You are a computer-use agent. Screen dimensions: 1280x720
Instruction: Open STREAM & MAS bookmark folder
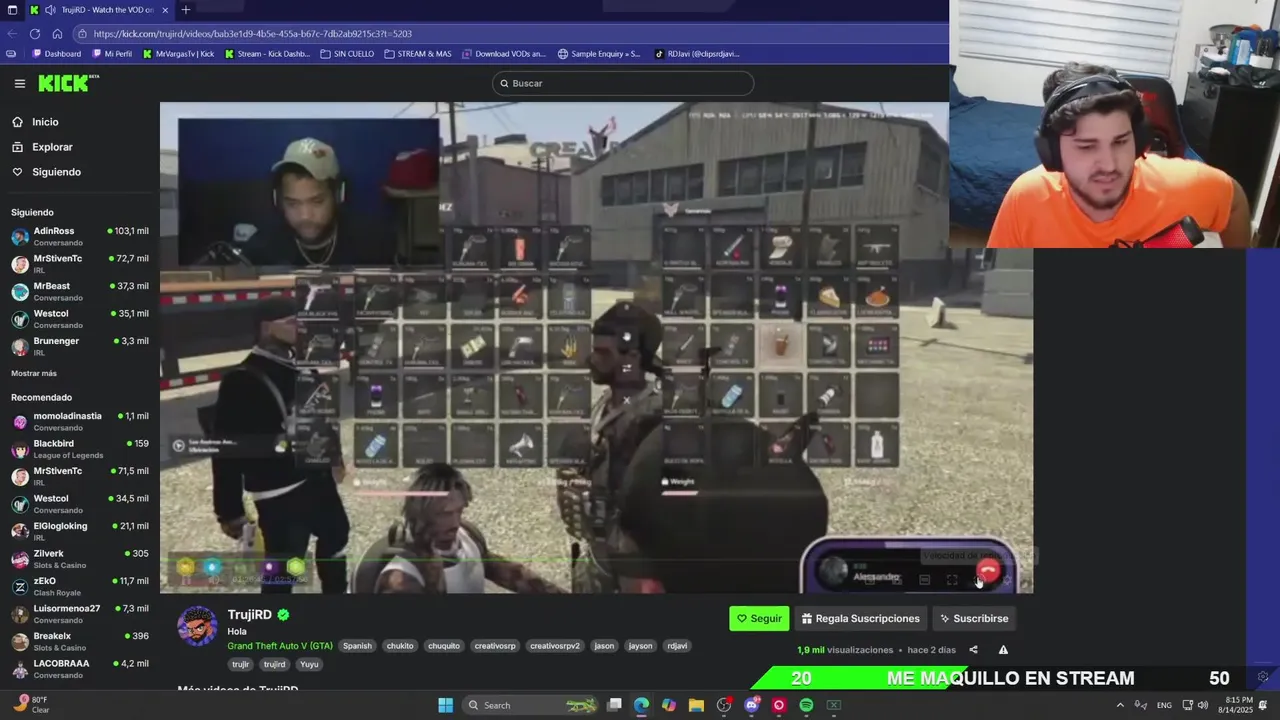[x=418, y=54]
